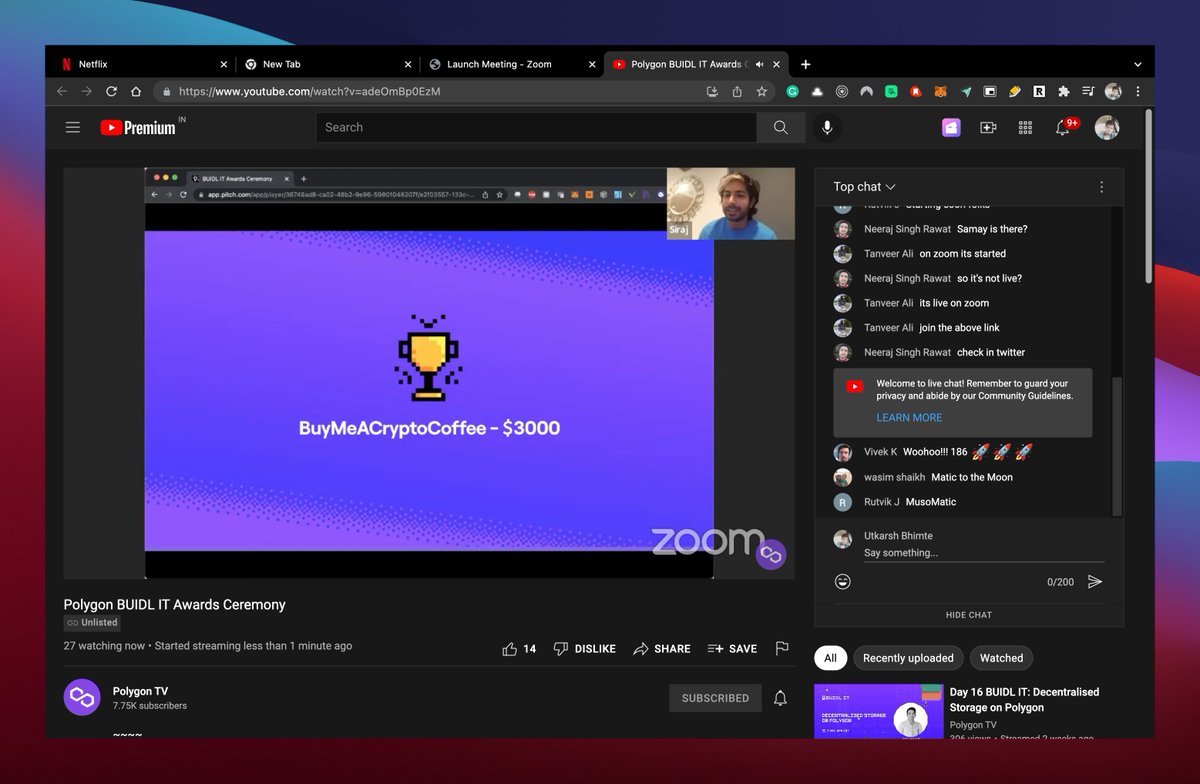The image size is (1200, 784).
Task: Switch to Launch Meeting - Zoom tab
Action: (512, 64)
